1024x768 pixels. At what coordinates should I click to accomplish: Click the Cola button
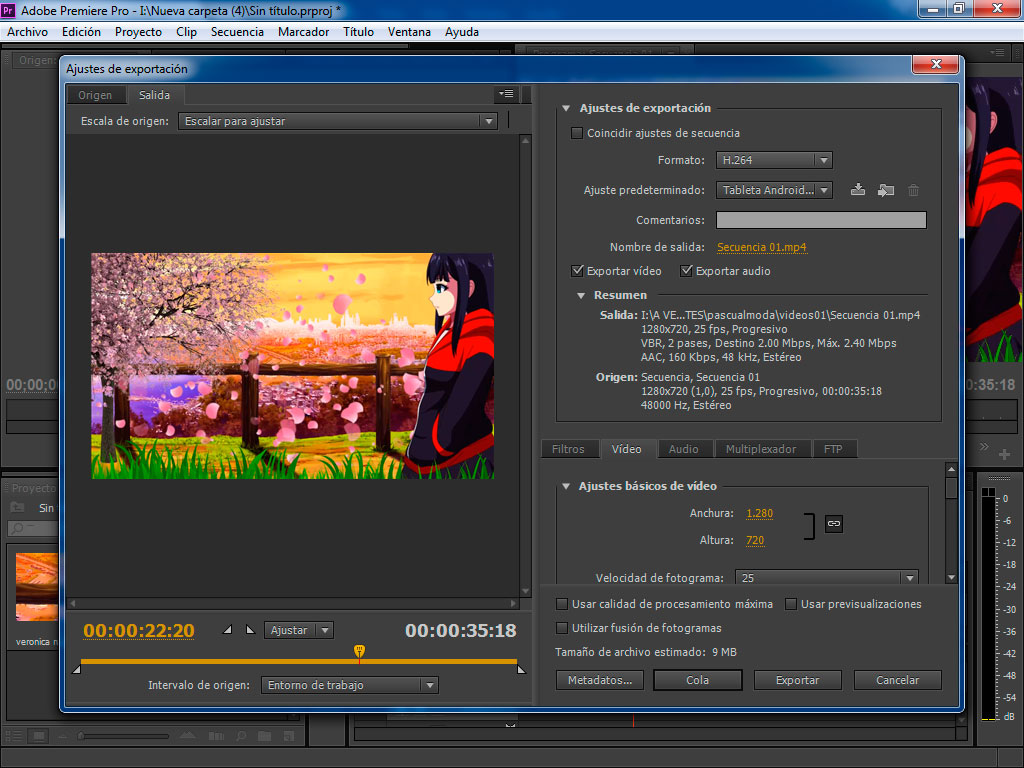[697, 680]
